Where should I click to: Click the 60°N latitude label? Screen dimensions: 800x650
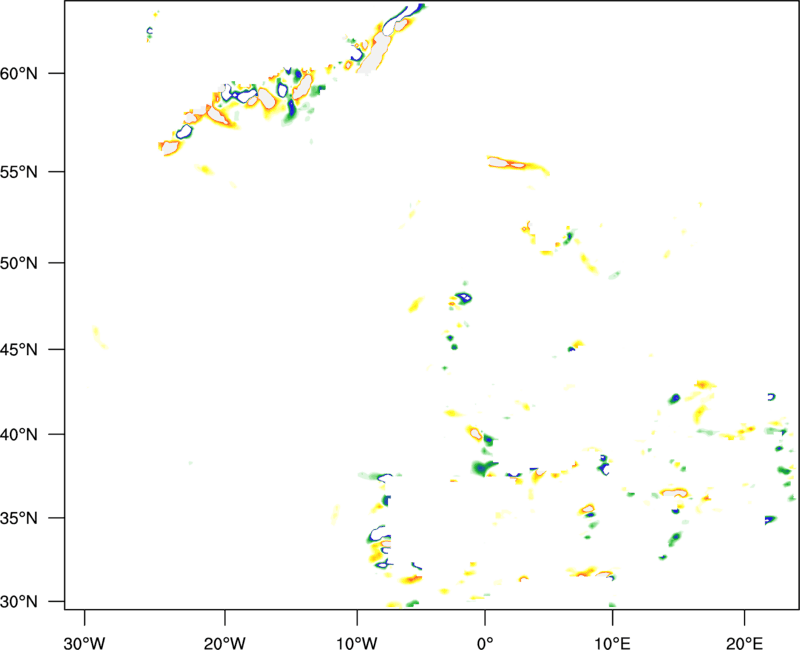19,73
